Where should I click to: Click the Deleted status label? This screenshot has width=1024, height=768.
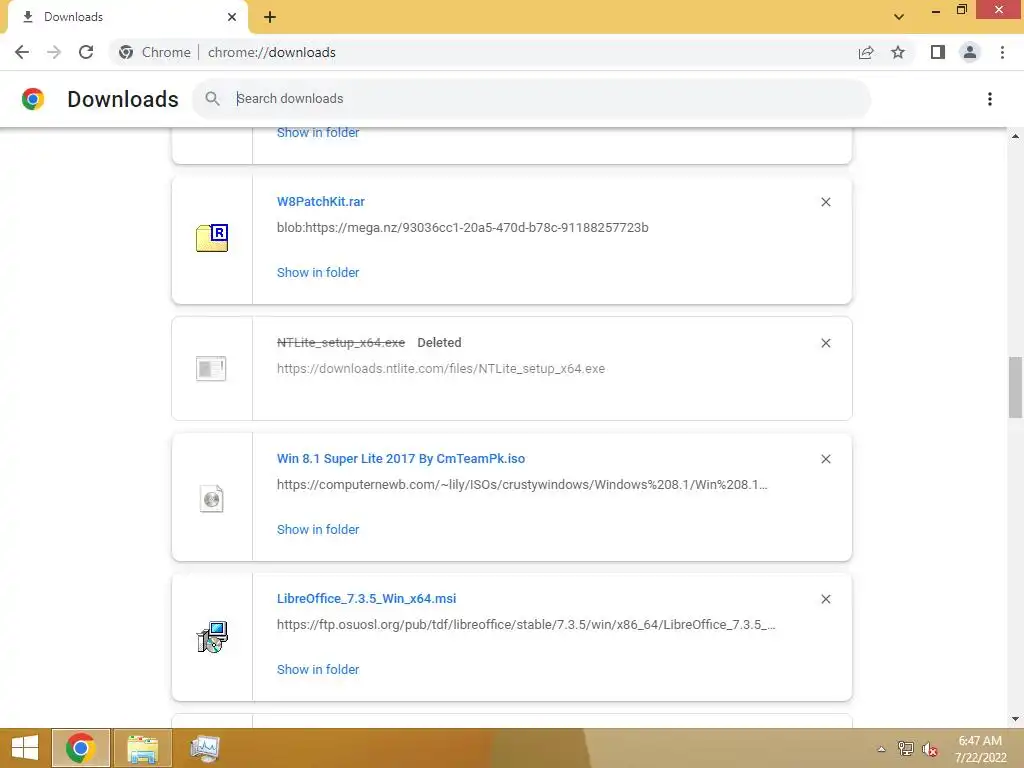click(x=439, y=342)
